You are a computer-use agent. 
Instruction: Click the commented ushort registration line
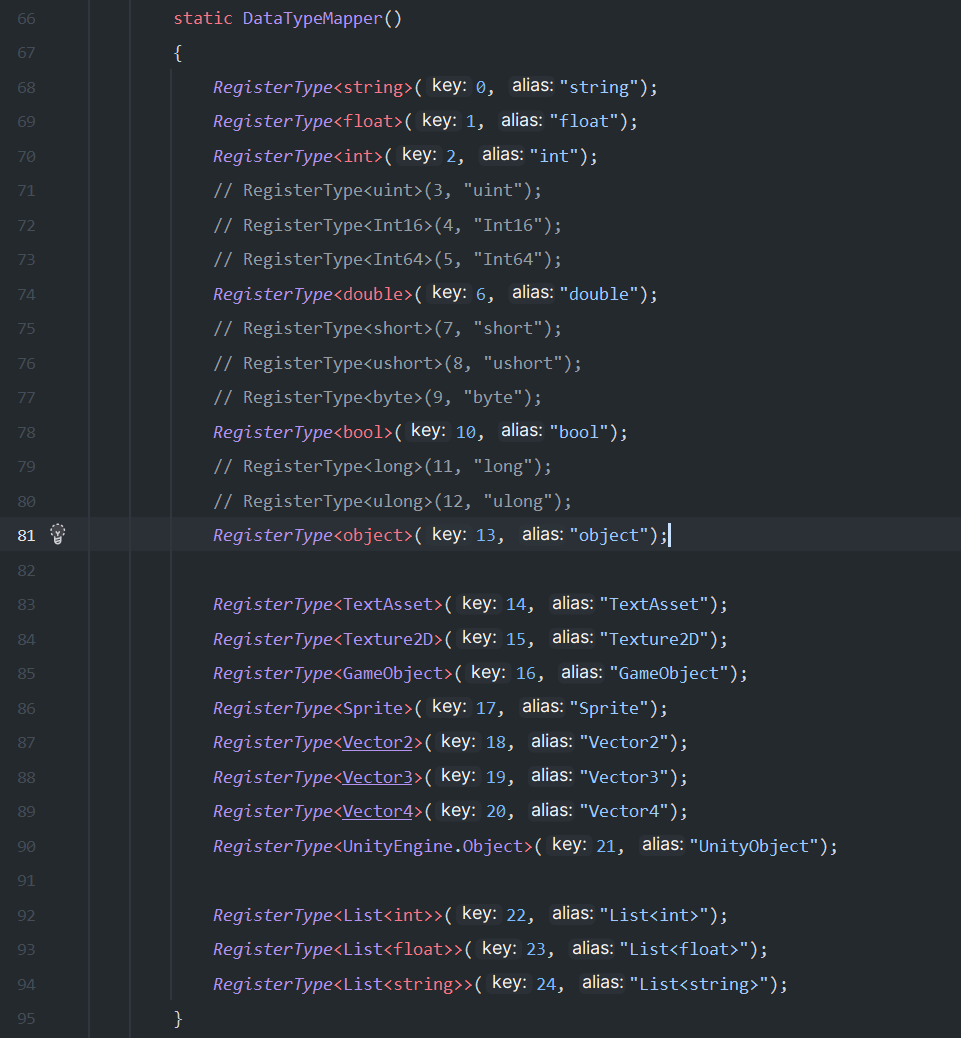(x=397, y=363)
